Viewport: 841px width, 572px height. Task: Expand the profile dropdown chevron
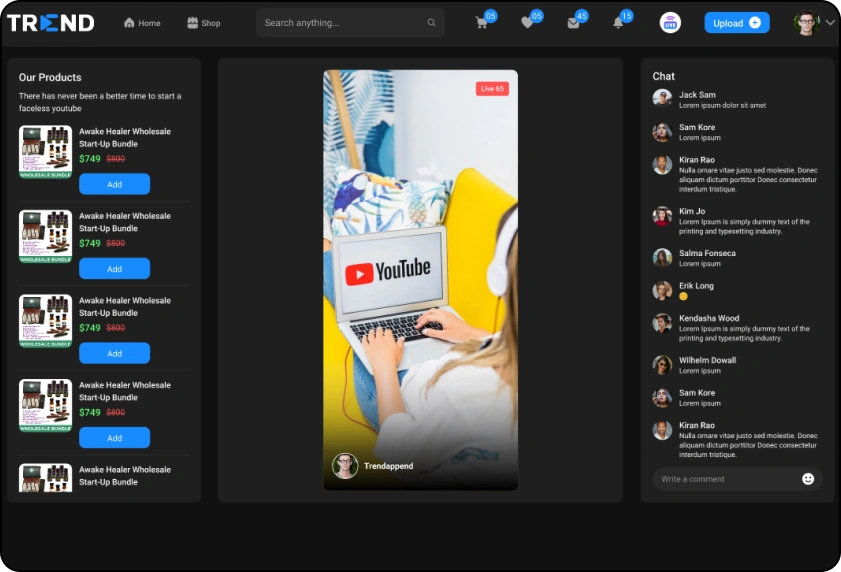coord(830,23)
